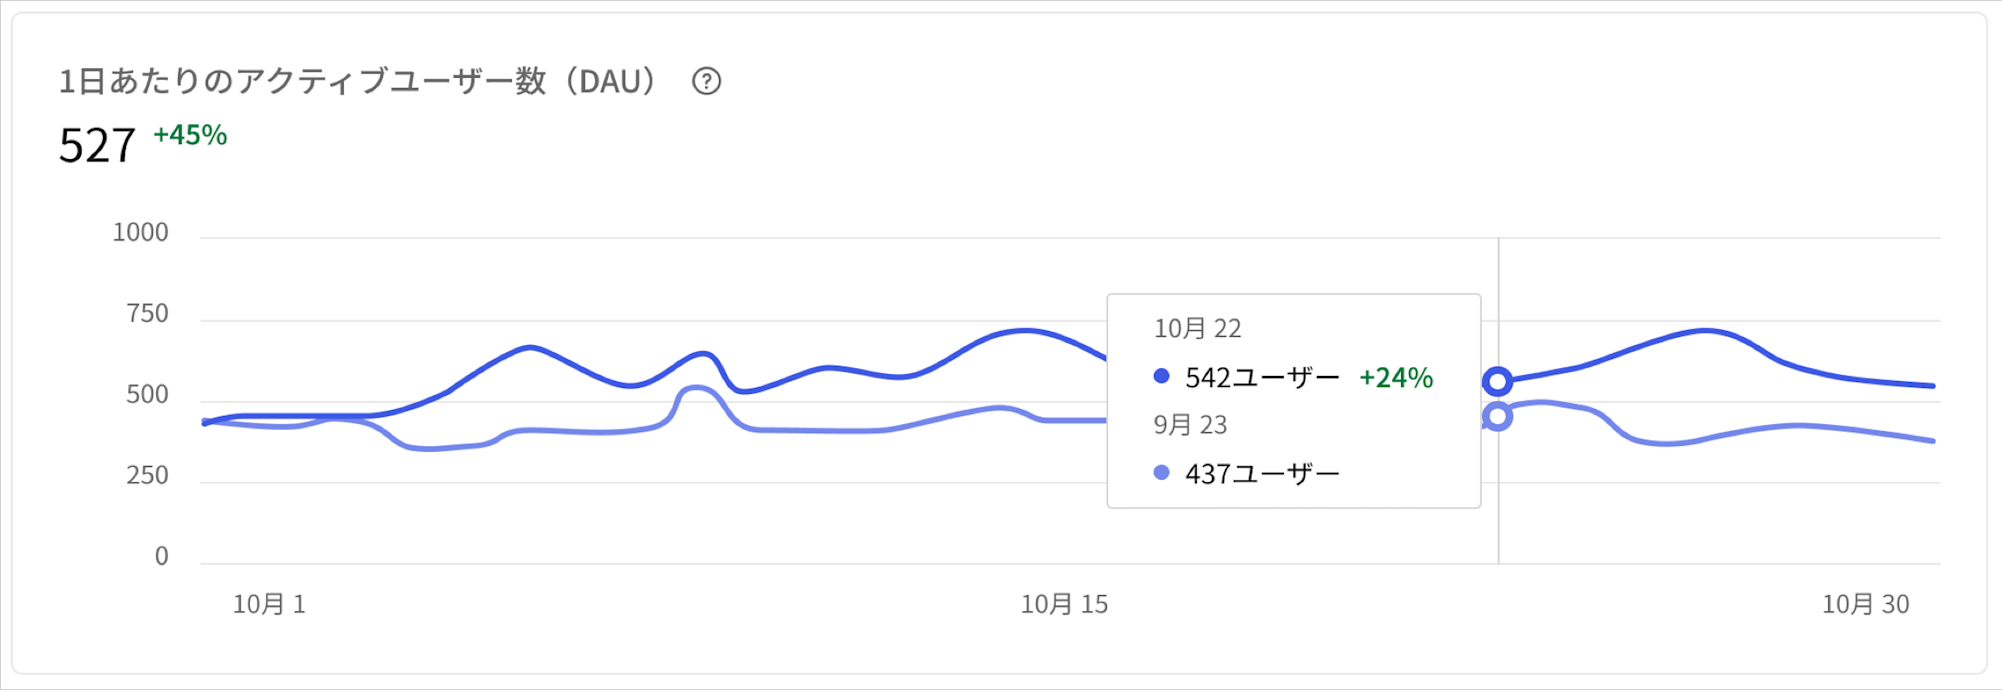Click the 750 y-axis label
Image resolution: width=2002 pixels, height=690 pixels.
point(147,314)
